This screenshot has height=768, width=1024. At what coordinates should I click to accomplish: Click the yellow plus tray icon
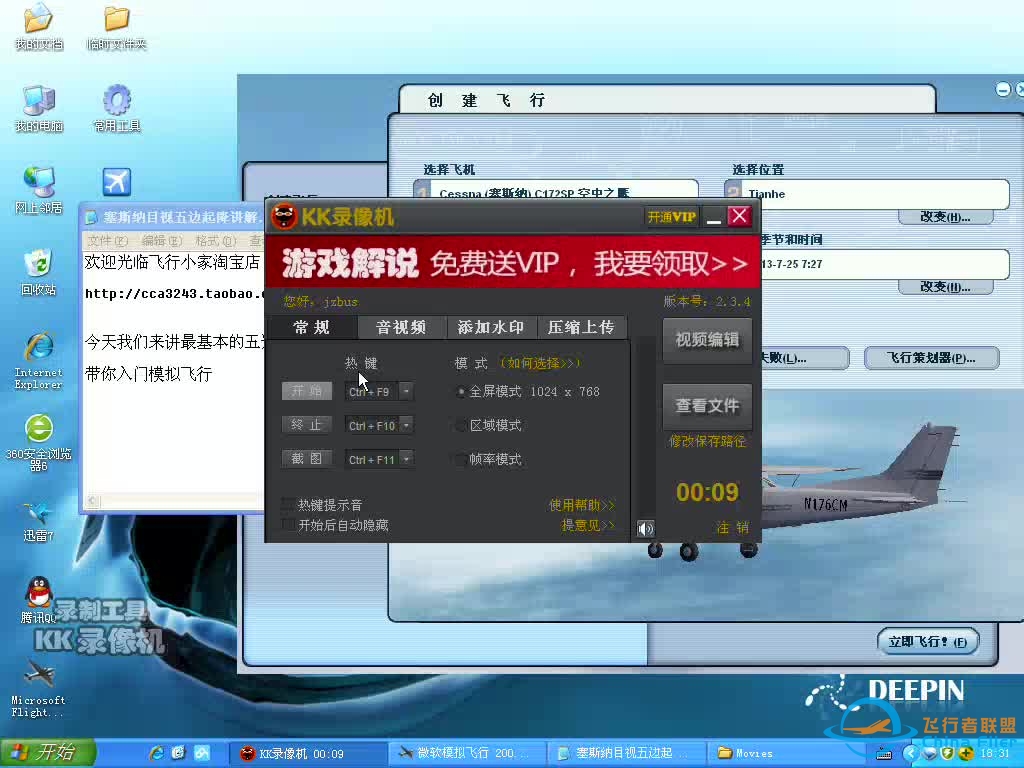(966, 754)
